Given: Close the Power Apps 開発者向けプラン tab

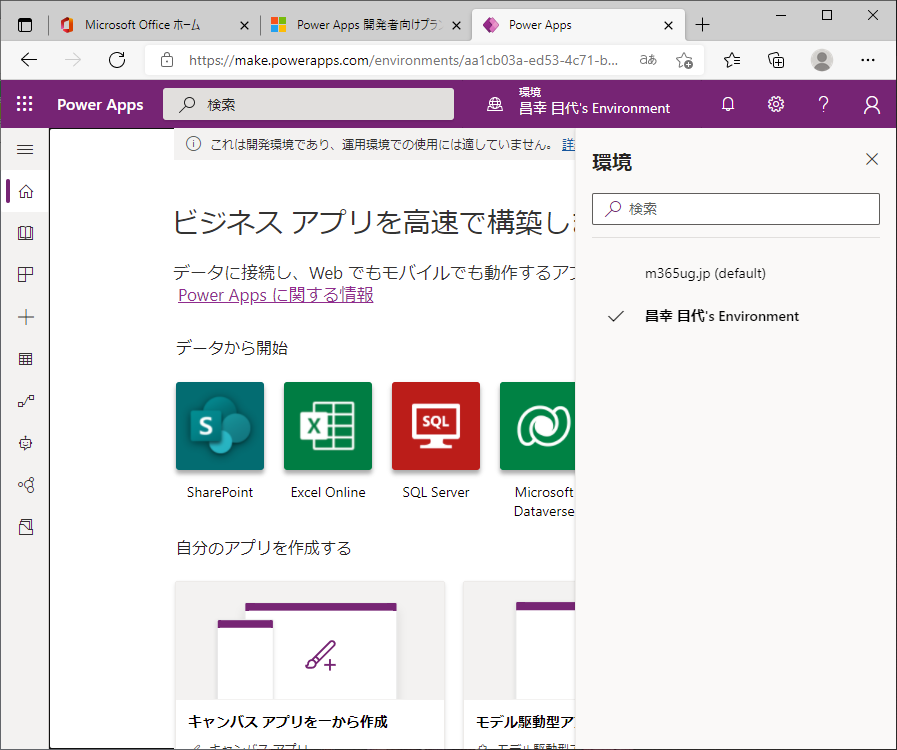Looking at the screenshot, I should (x=456, y=25).
